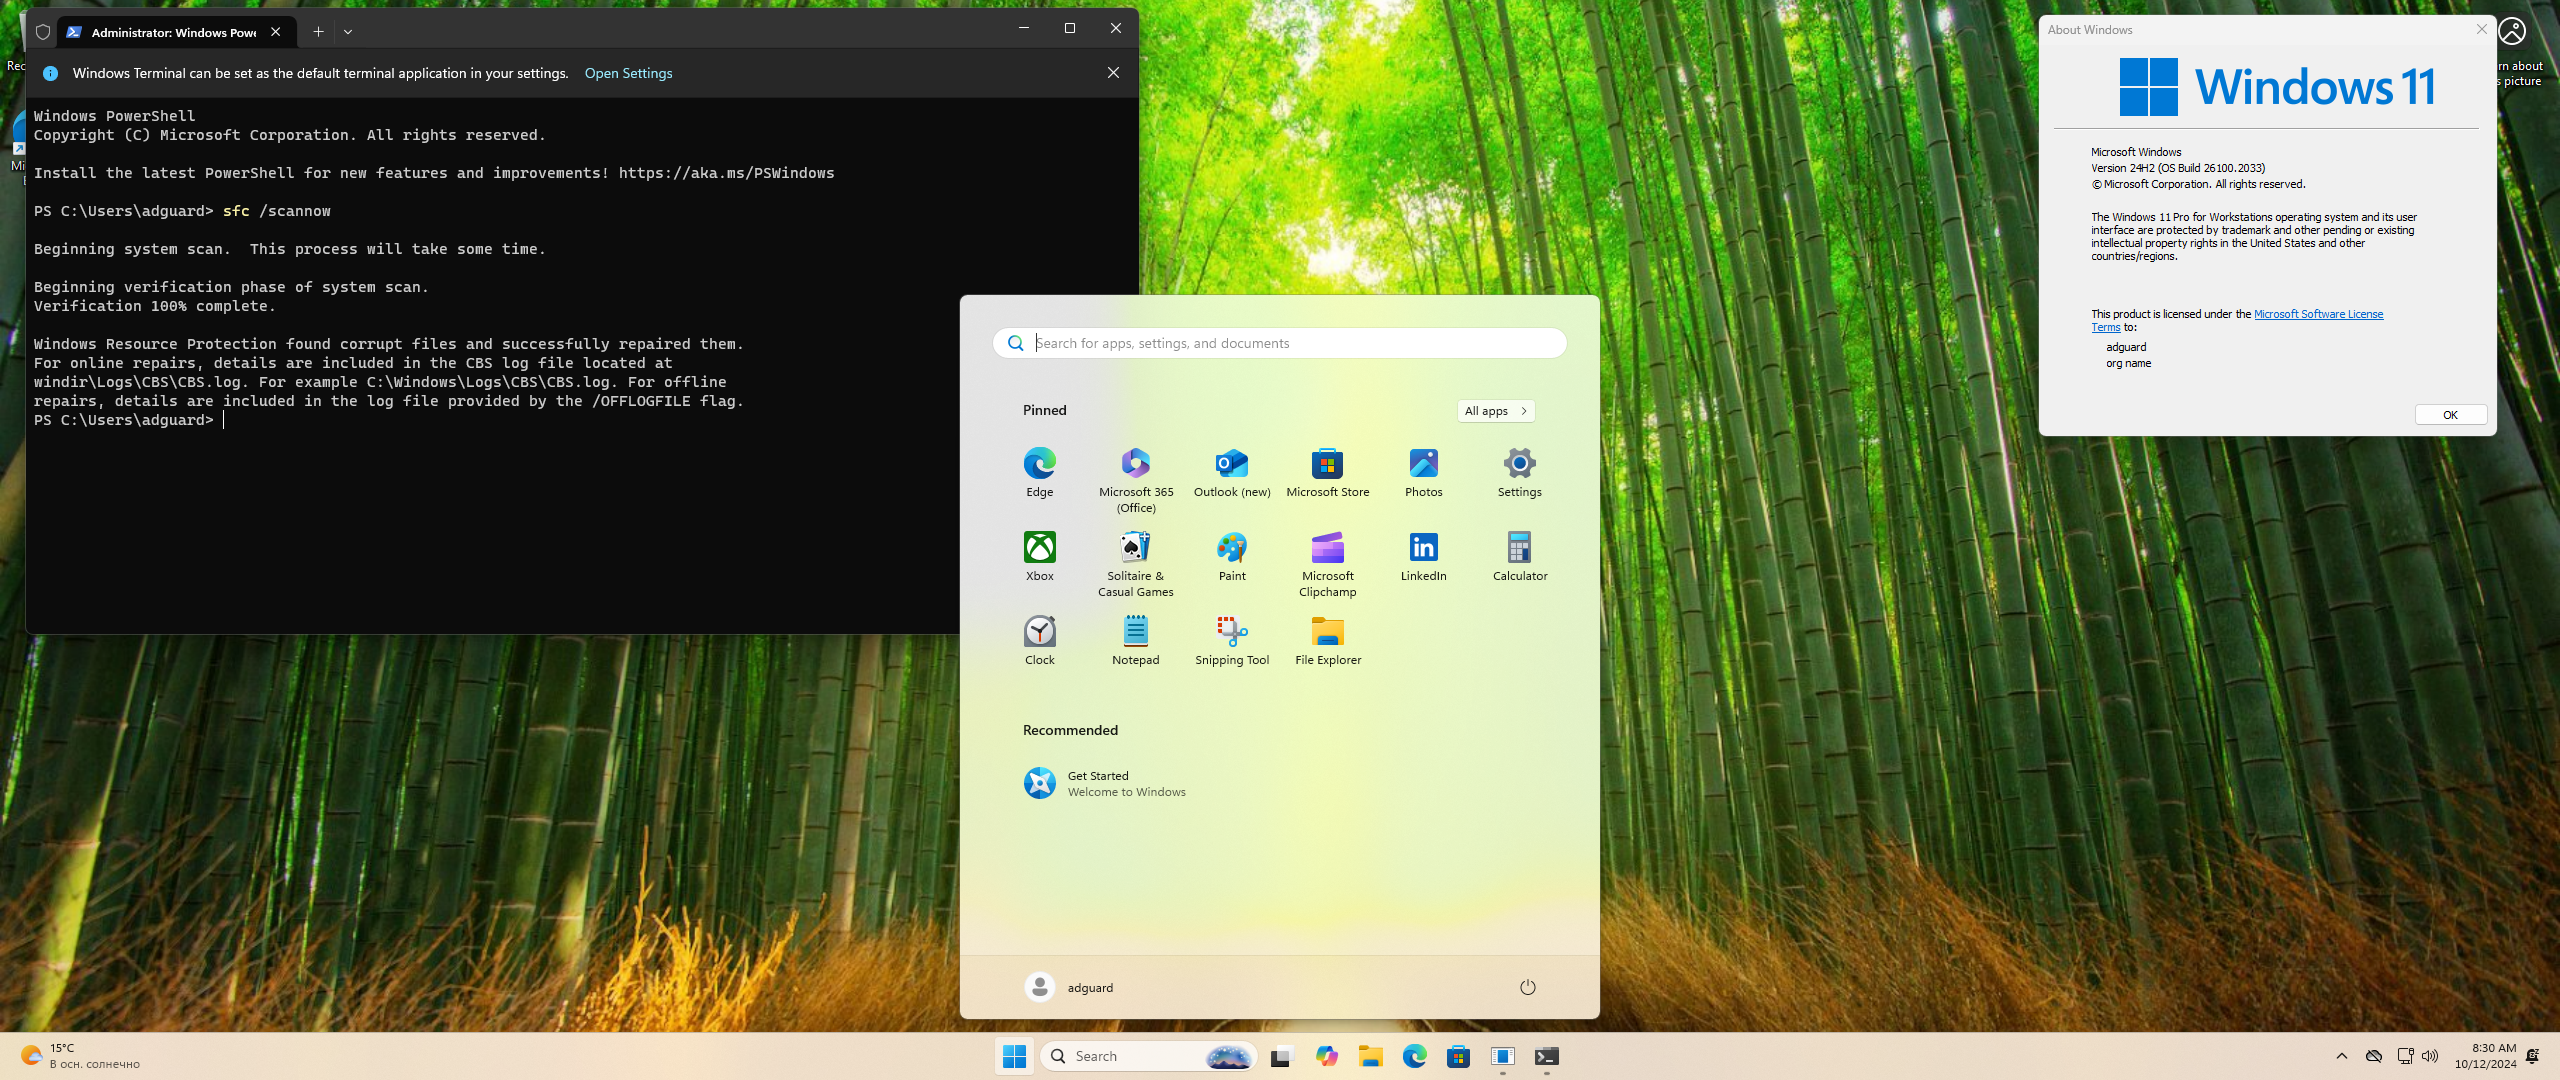Screen dimensions: 2560x1080
Task: Open Clock app from pinned list
Action: tap(1039, 640)
